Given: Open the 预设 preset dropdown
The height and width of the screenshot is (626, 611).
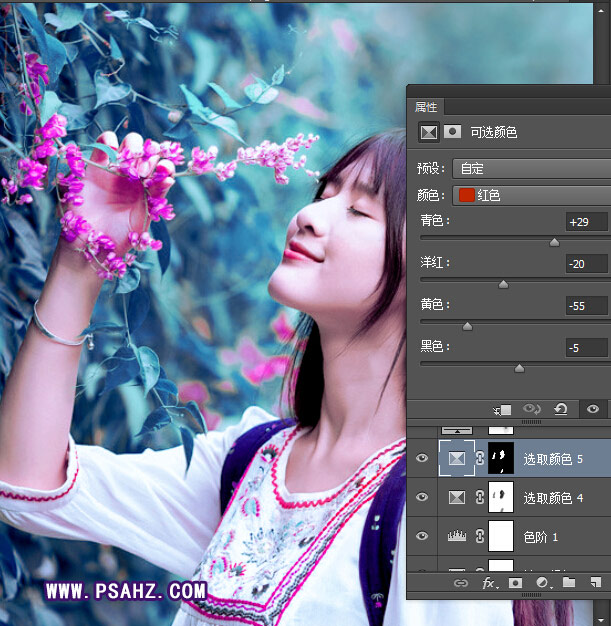Looking at the screenshot, I should (x=530, y=168).
